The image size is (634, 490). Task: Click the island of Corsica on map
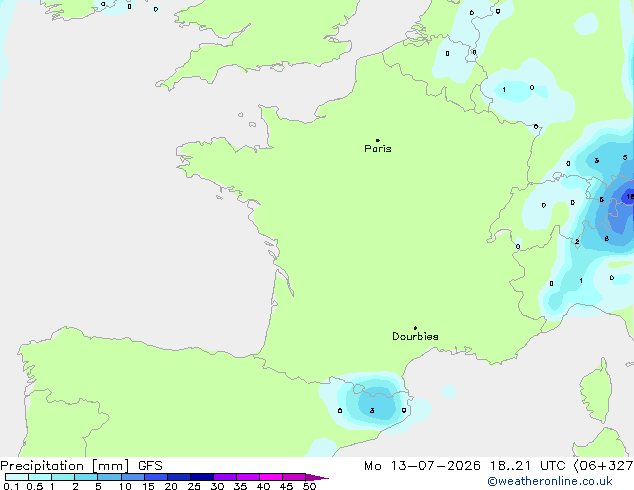coord(596,390)
